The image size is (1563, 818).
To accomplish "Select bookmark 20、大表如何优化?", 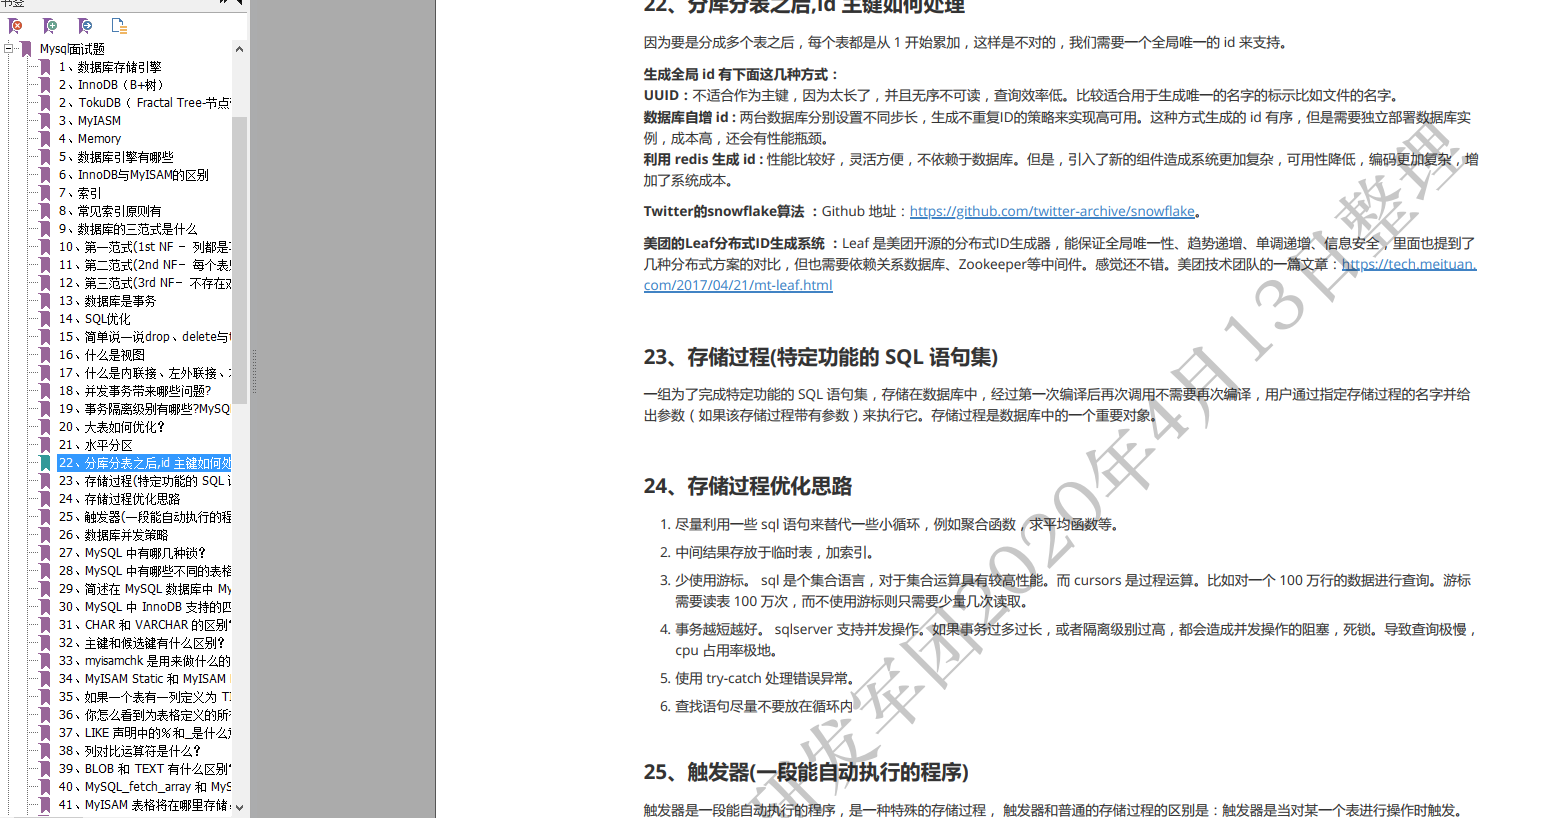I will [111, 427].
